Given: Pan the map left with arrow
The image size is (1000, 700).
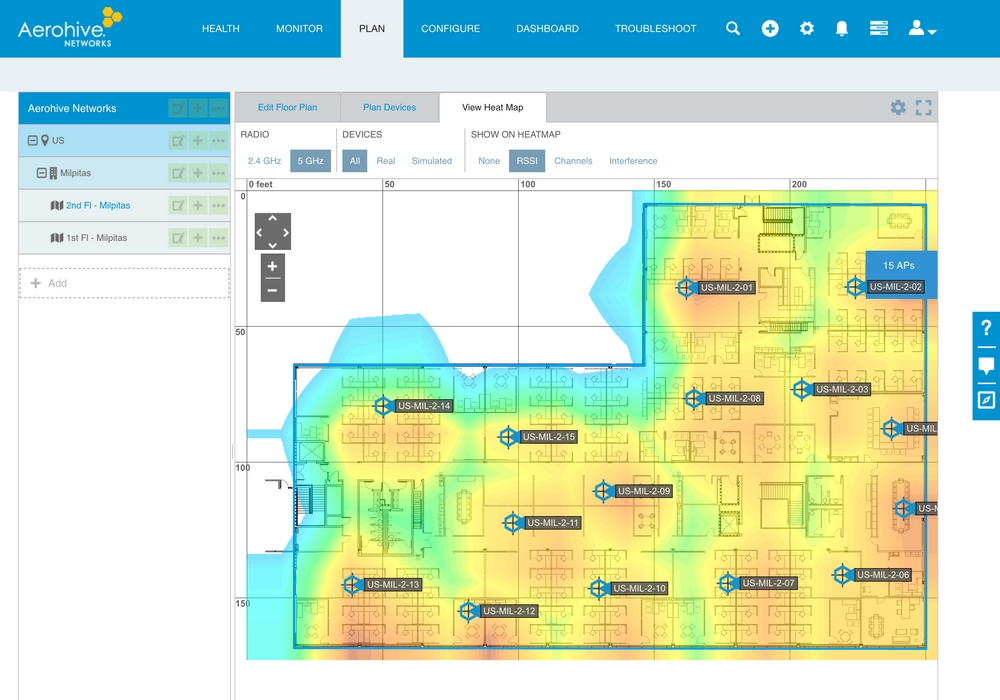Looking at the screenshot, I should click(x=260, y=232).
